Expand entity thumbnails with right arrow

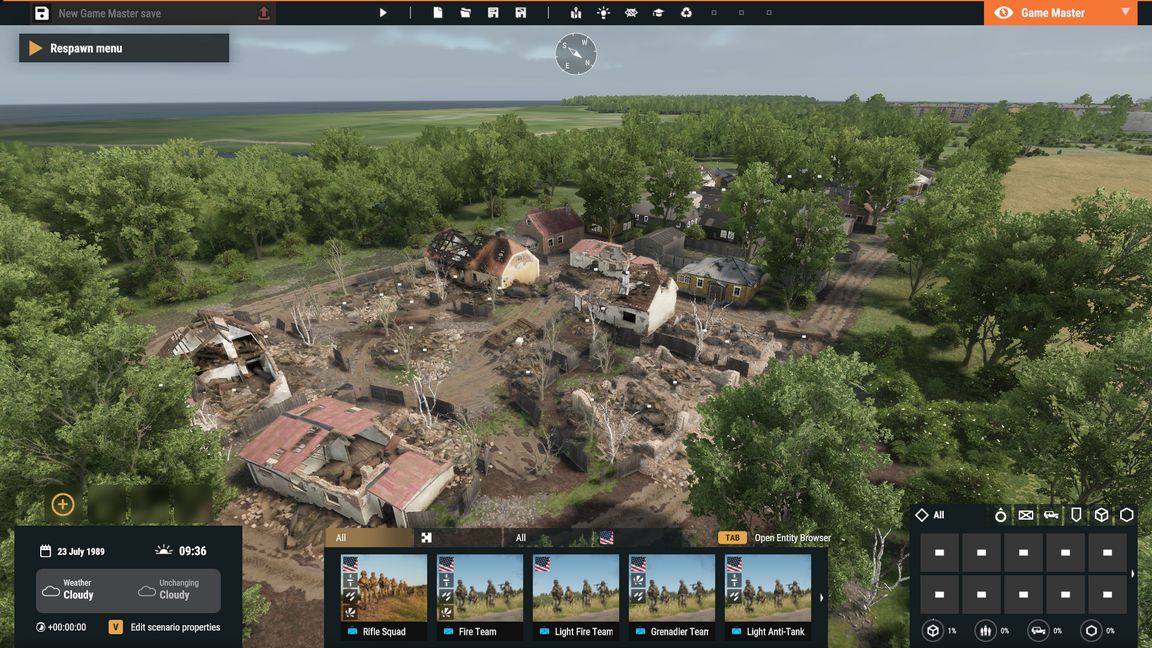click(822, 598)
